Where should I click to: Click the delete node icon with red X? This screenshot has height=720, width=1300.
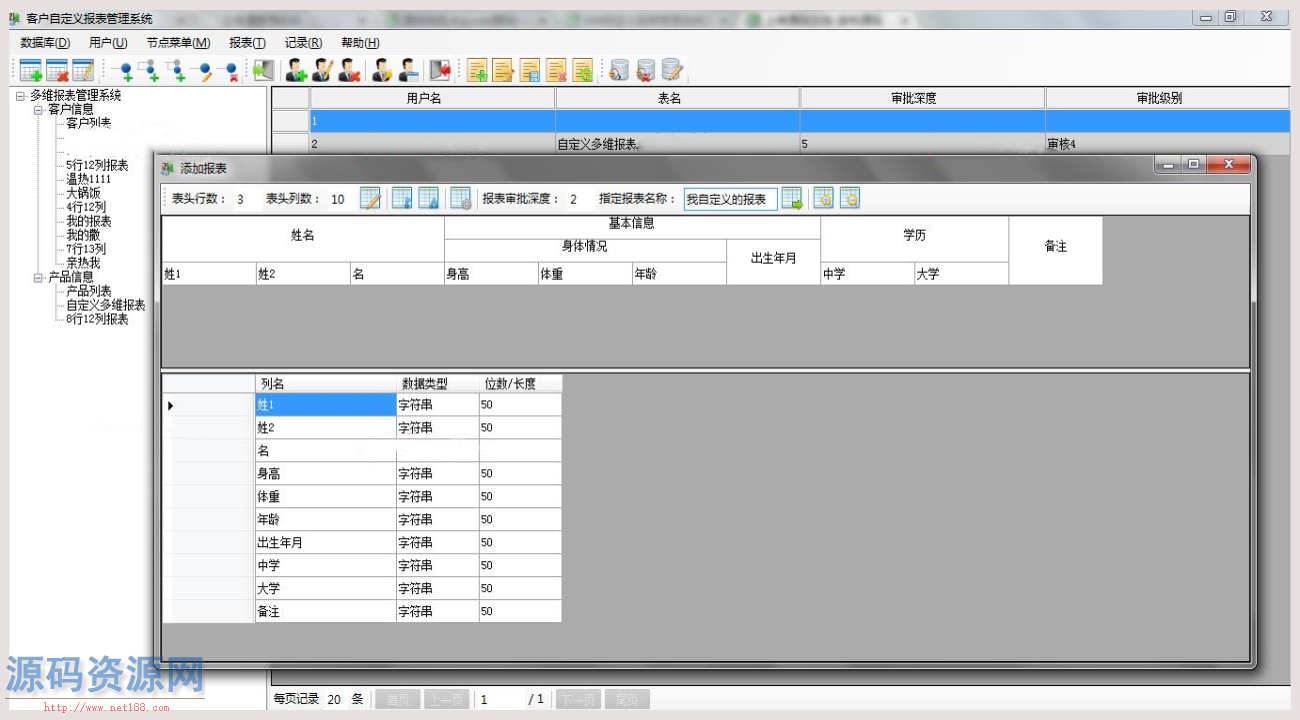click(229, 70)
